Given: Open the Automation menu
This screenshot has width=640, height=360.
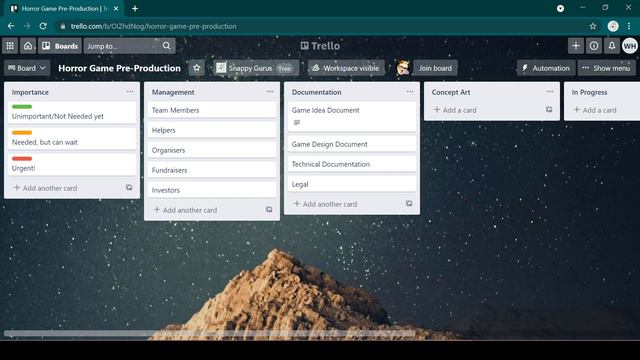Looking at the screenshot, I should point(546,68).
